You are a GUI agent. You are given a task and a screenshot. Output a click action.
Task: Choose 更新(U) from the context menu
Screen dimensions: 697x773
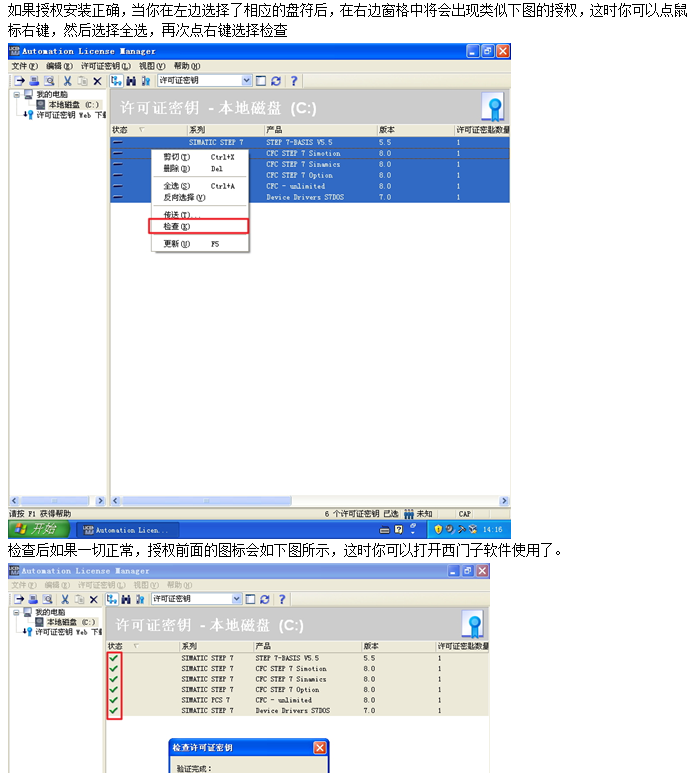click(x=200, y=244)
